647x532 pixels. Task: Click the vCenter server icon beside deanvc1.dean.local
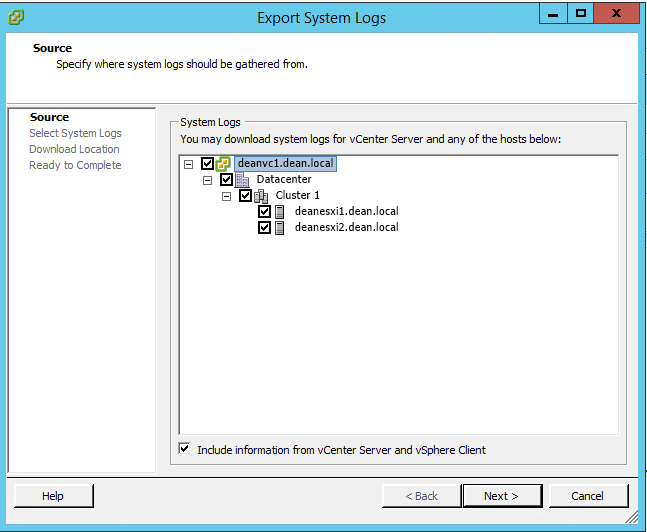coord(224,164)
